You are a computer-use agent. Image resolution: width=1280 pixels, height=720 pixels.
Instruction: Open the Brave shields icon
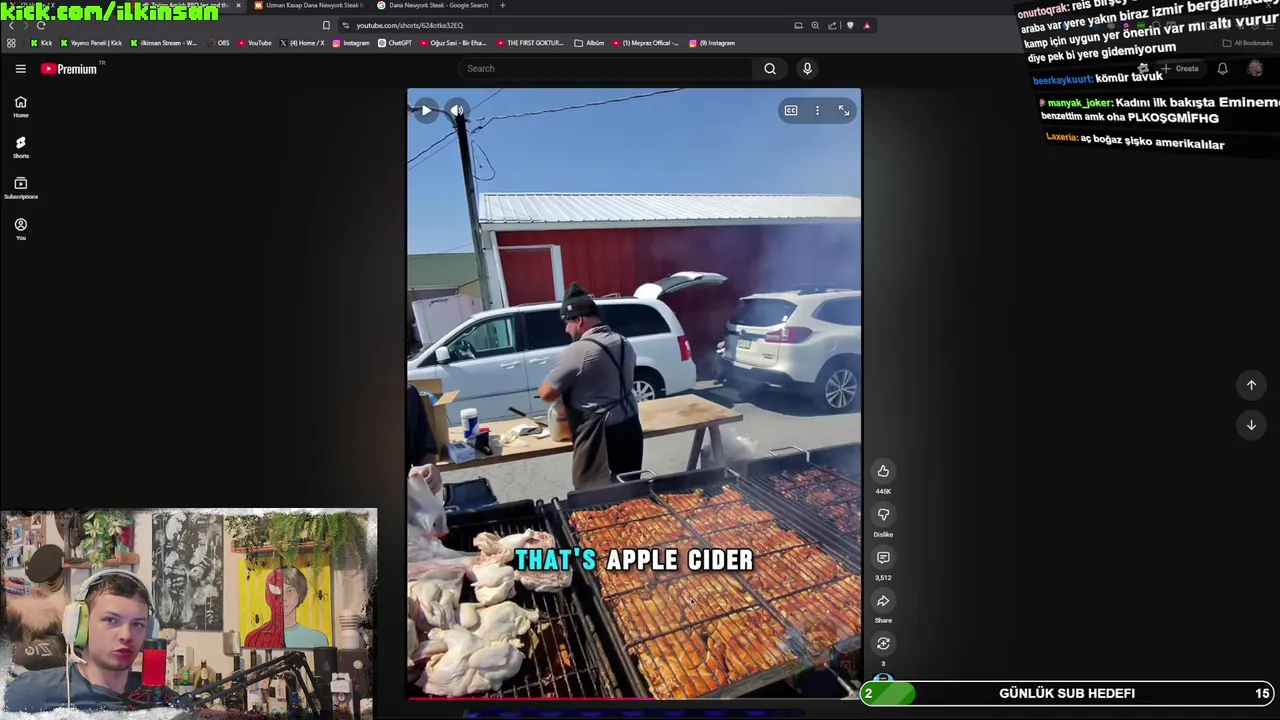(850, 25)
